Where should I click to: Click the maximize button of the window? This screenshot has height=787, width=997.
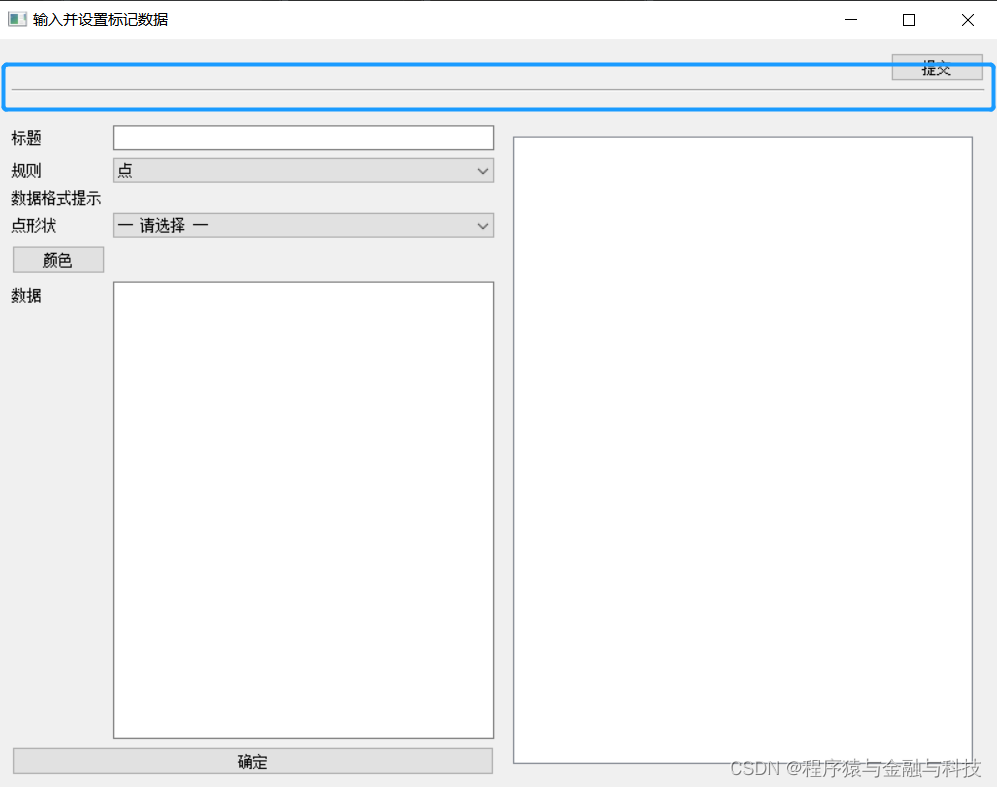[x=908, y=19]
